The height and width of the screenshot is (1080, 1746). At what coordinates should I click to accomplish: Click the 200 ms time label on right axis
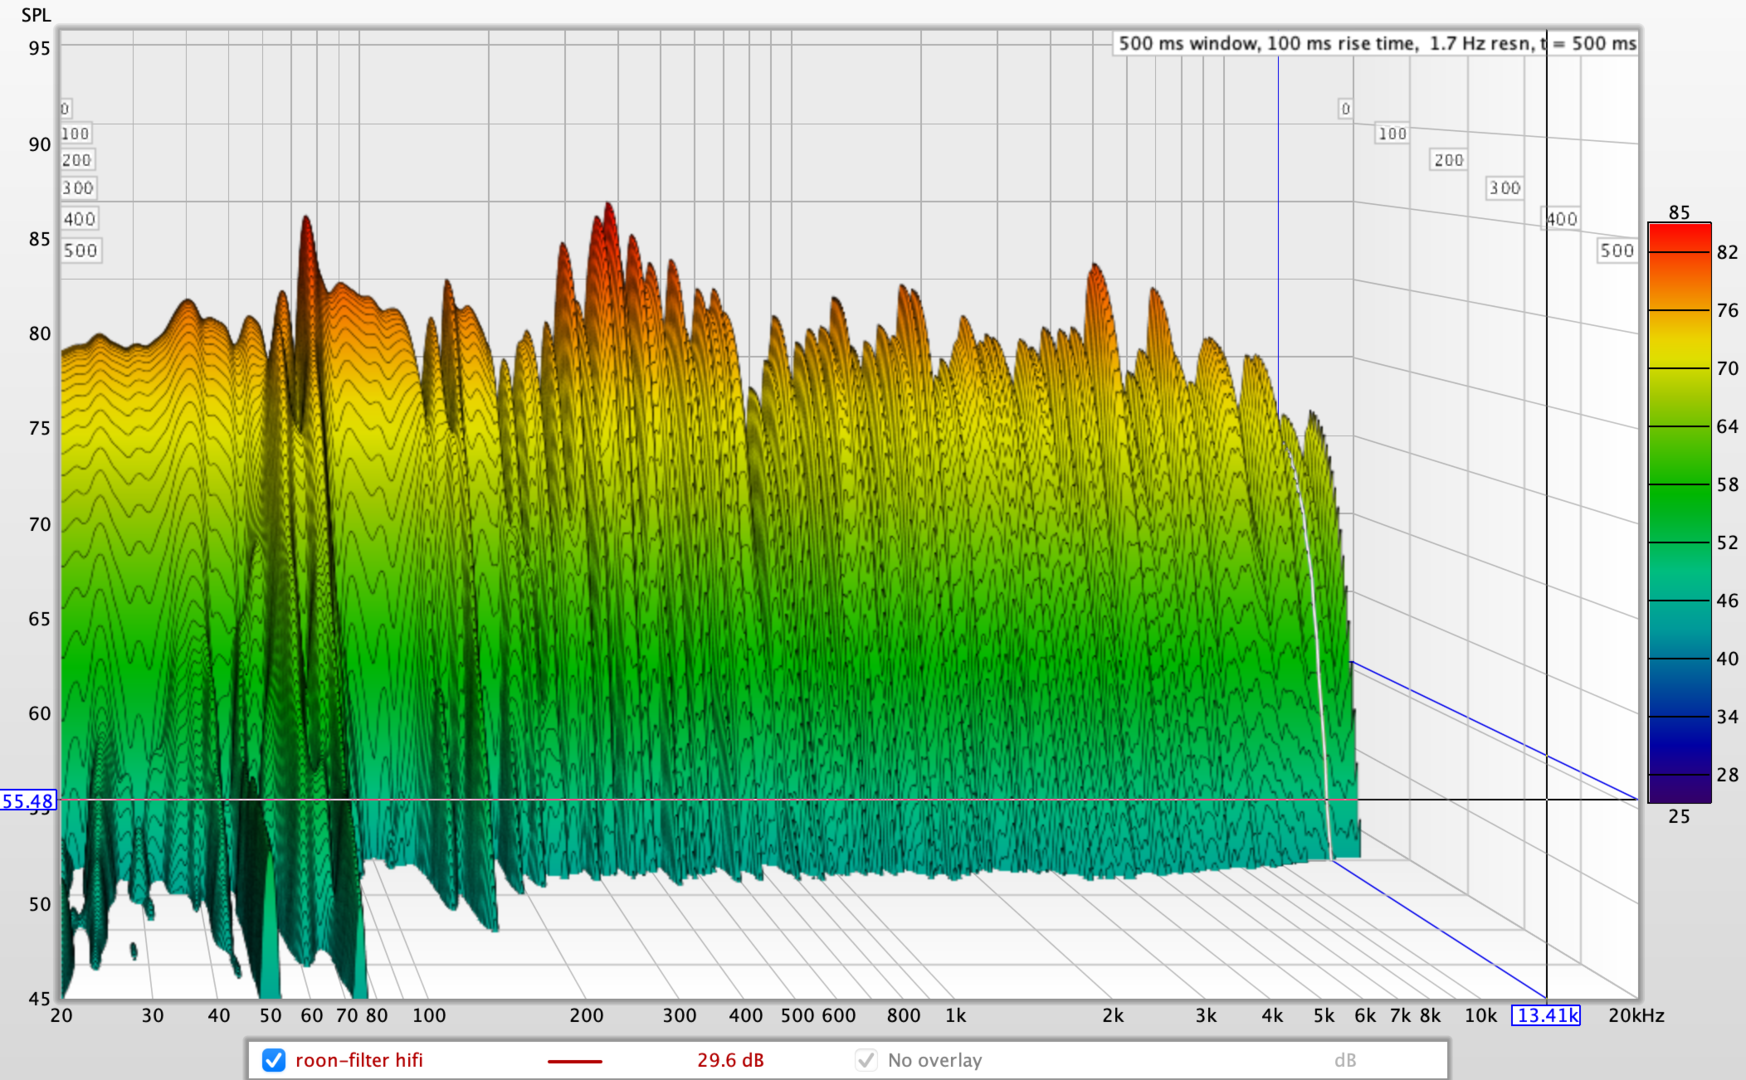tap(1448, 160)
